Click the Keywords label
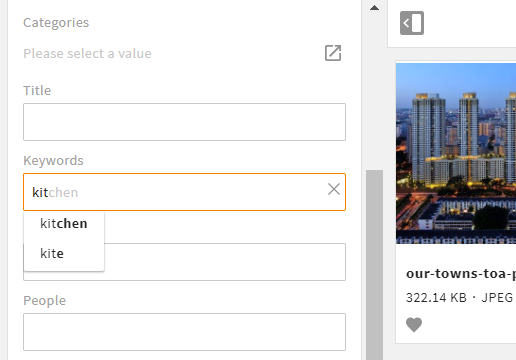The width and height of the screenshot is (516, 360). tap(53, 160)
